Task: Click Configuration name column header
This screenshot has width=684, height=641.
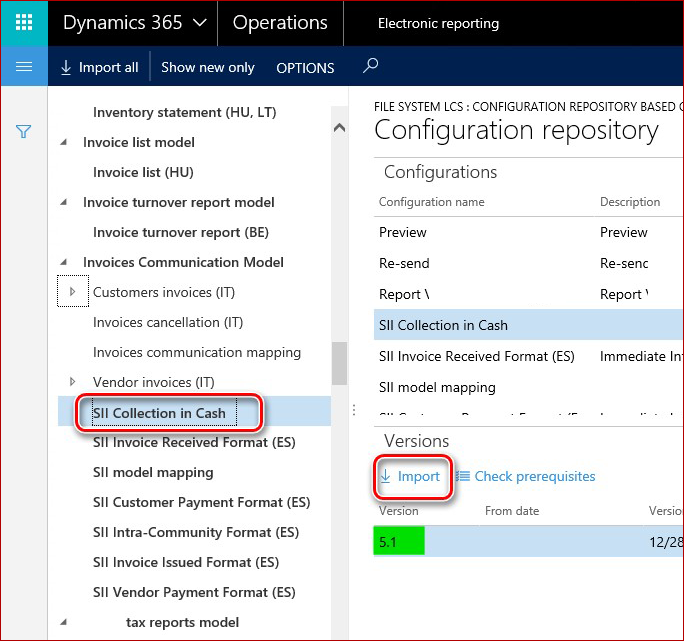Action: [x=431, y=202]
